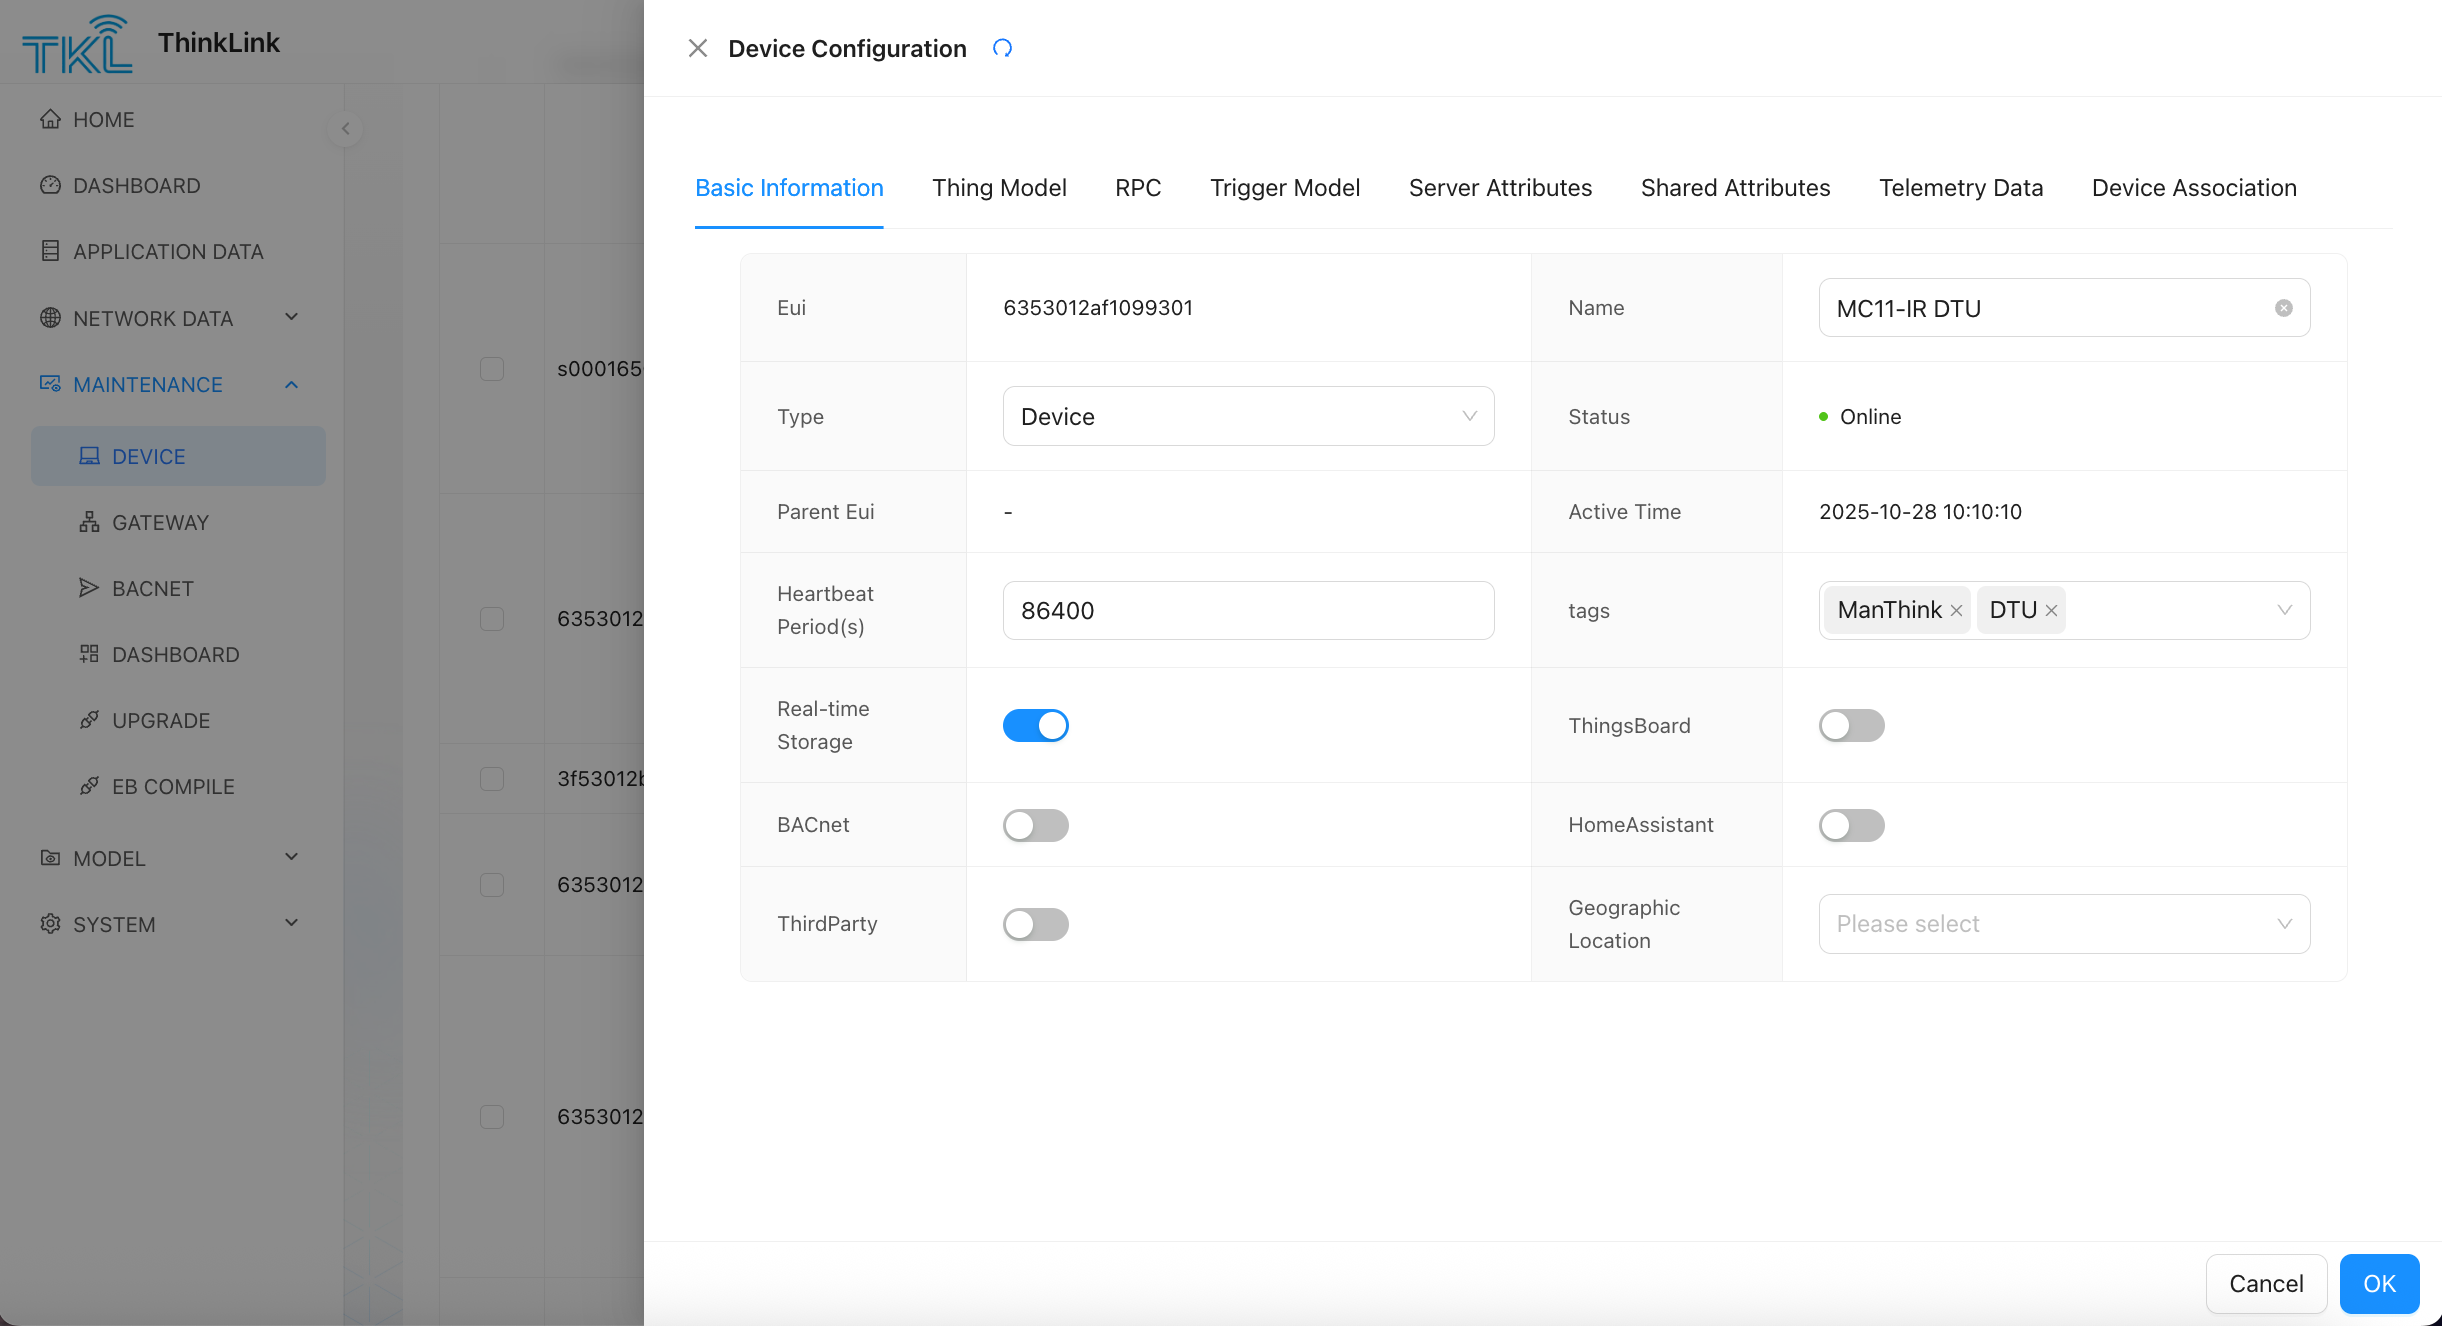Remove the DTU tag

point(2051,611)
